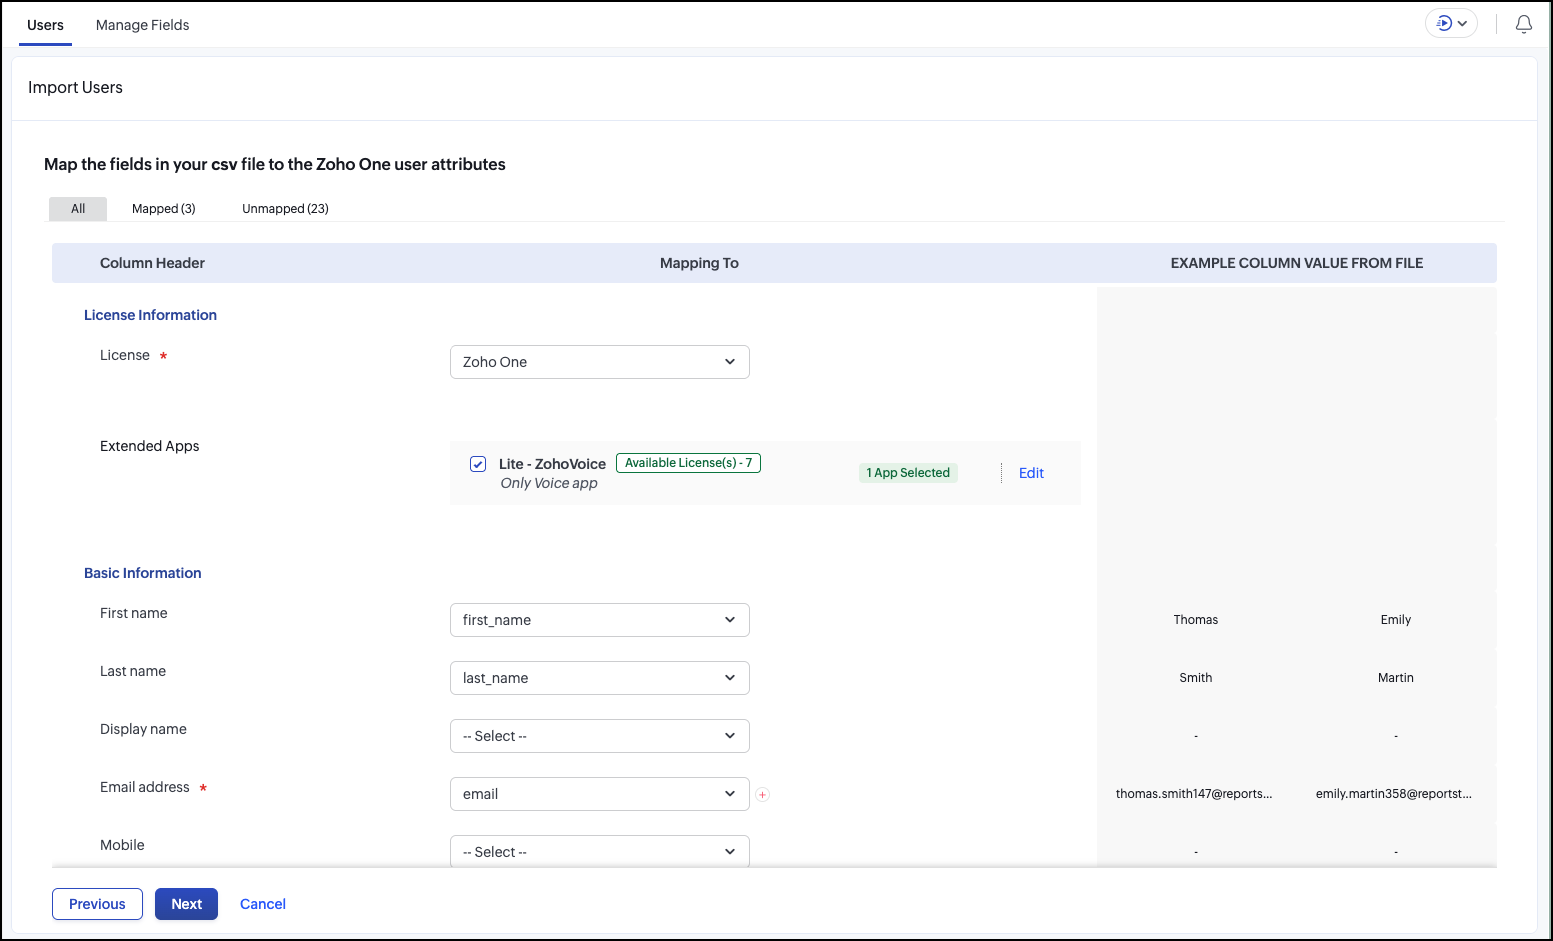Show All fields tab
Screen dimensions: 1553x941
click(x=78, y=209)
